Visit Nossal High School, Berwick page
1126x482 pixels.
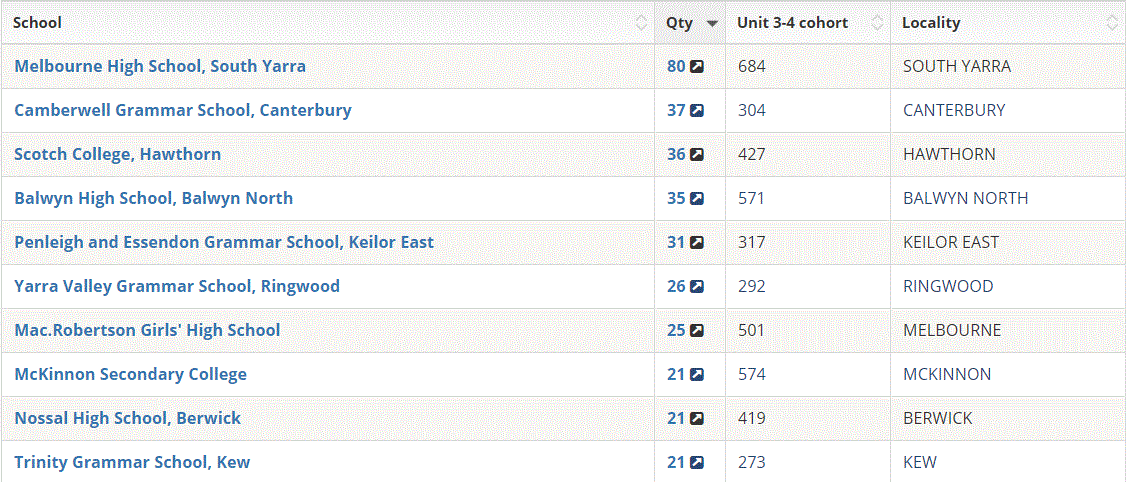(127, 418)
